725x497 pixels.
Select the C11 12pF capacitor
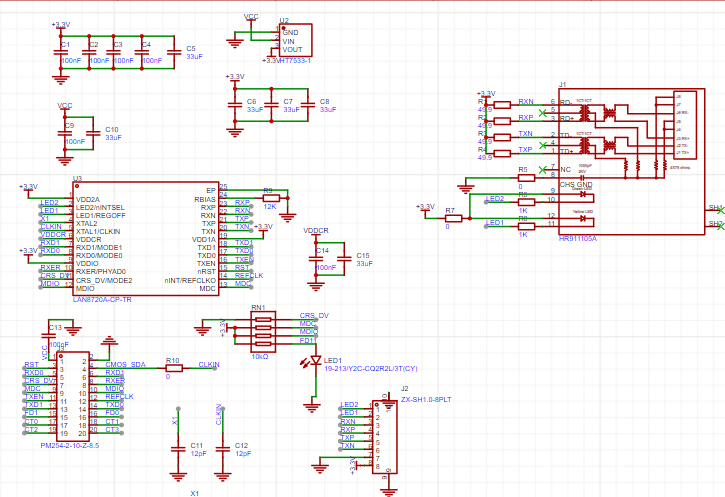tap(178, 449)
